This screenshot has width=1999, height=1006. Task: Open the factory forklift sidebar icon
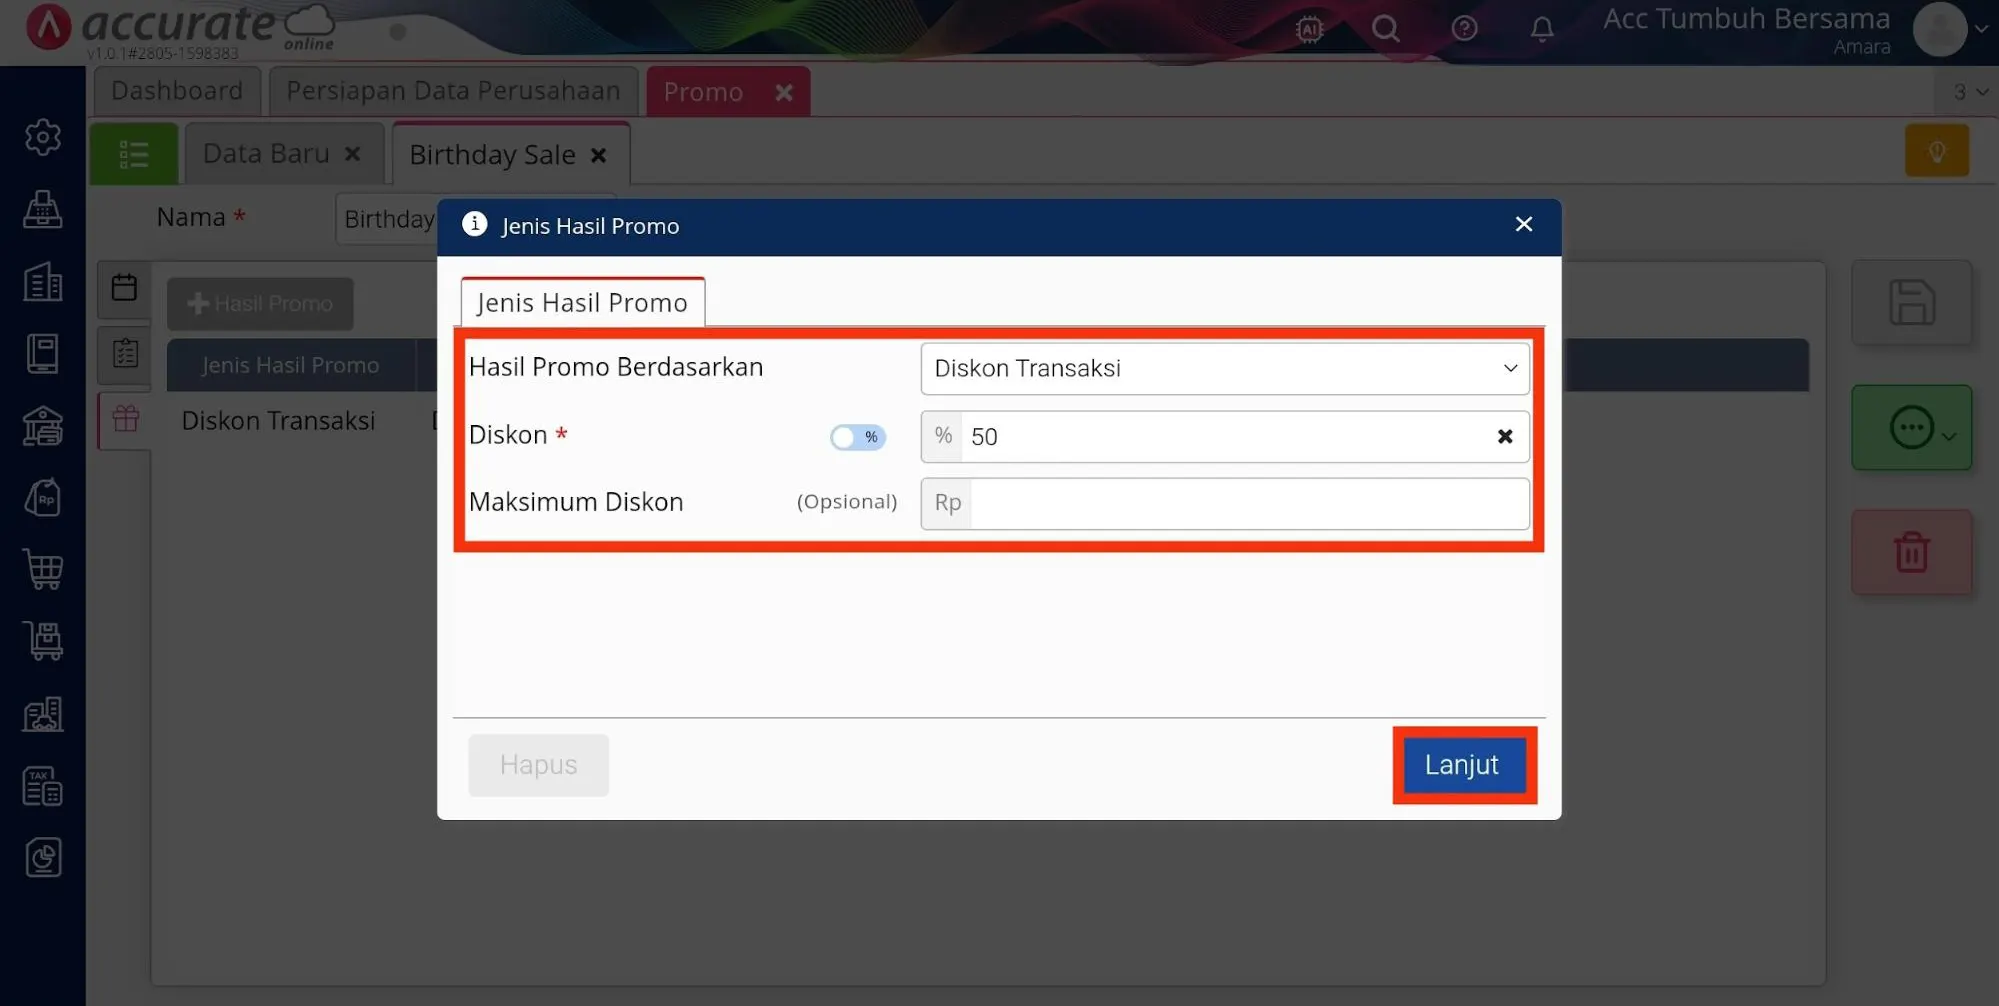pos(43,714)
